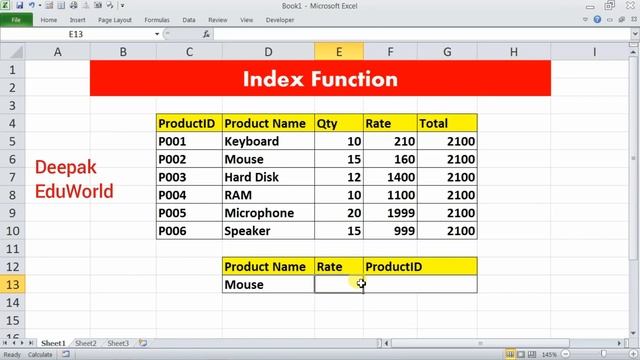Select column A header
This screenshot has width=640, height=360.
(58, 52)
